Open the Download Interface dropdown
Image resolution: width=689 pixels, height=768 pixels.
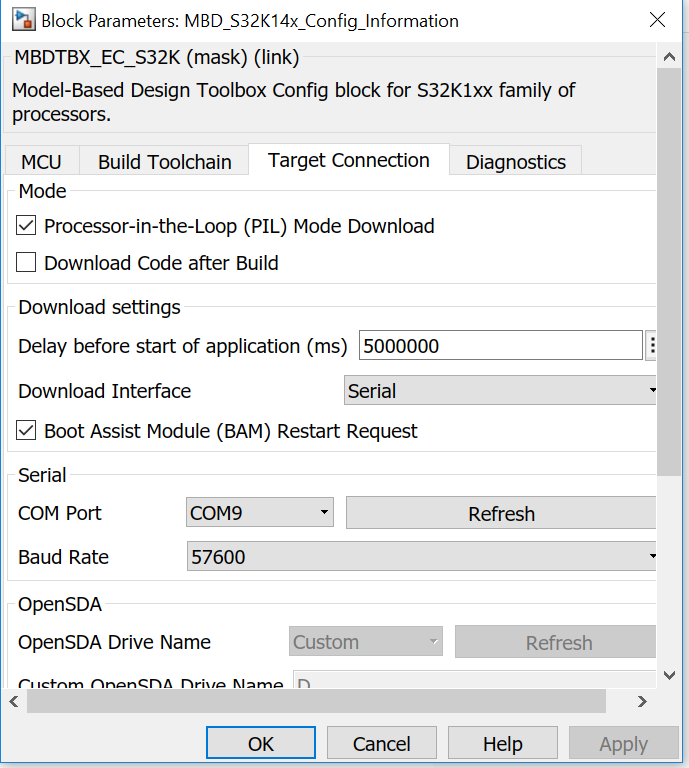point(500,391)
